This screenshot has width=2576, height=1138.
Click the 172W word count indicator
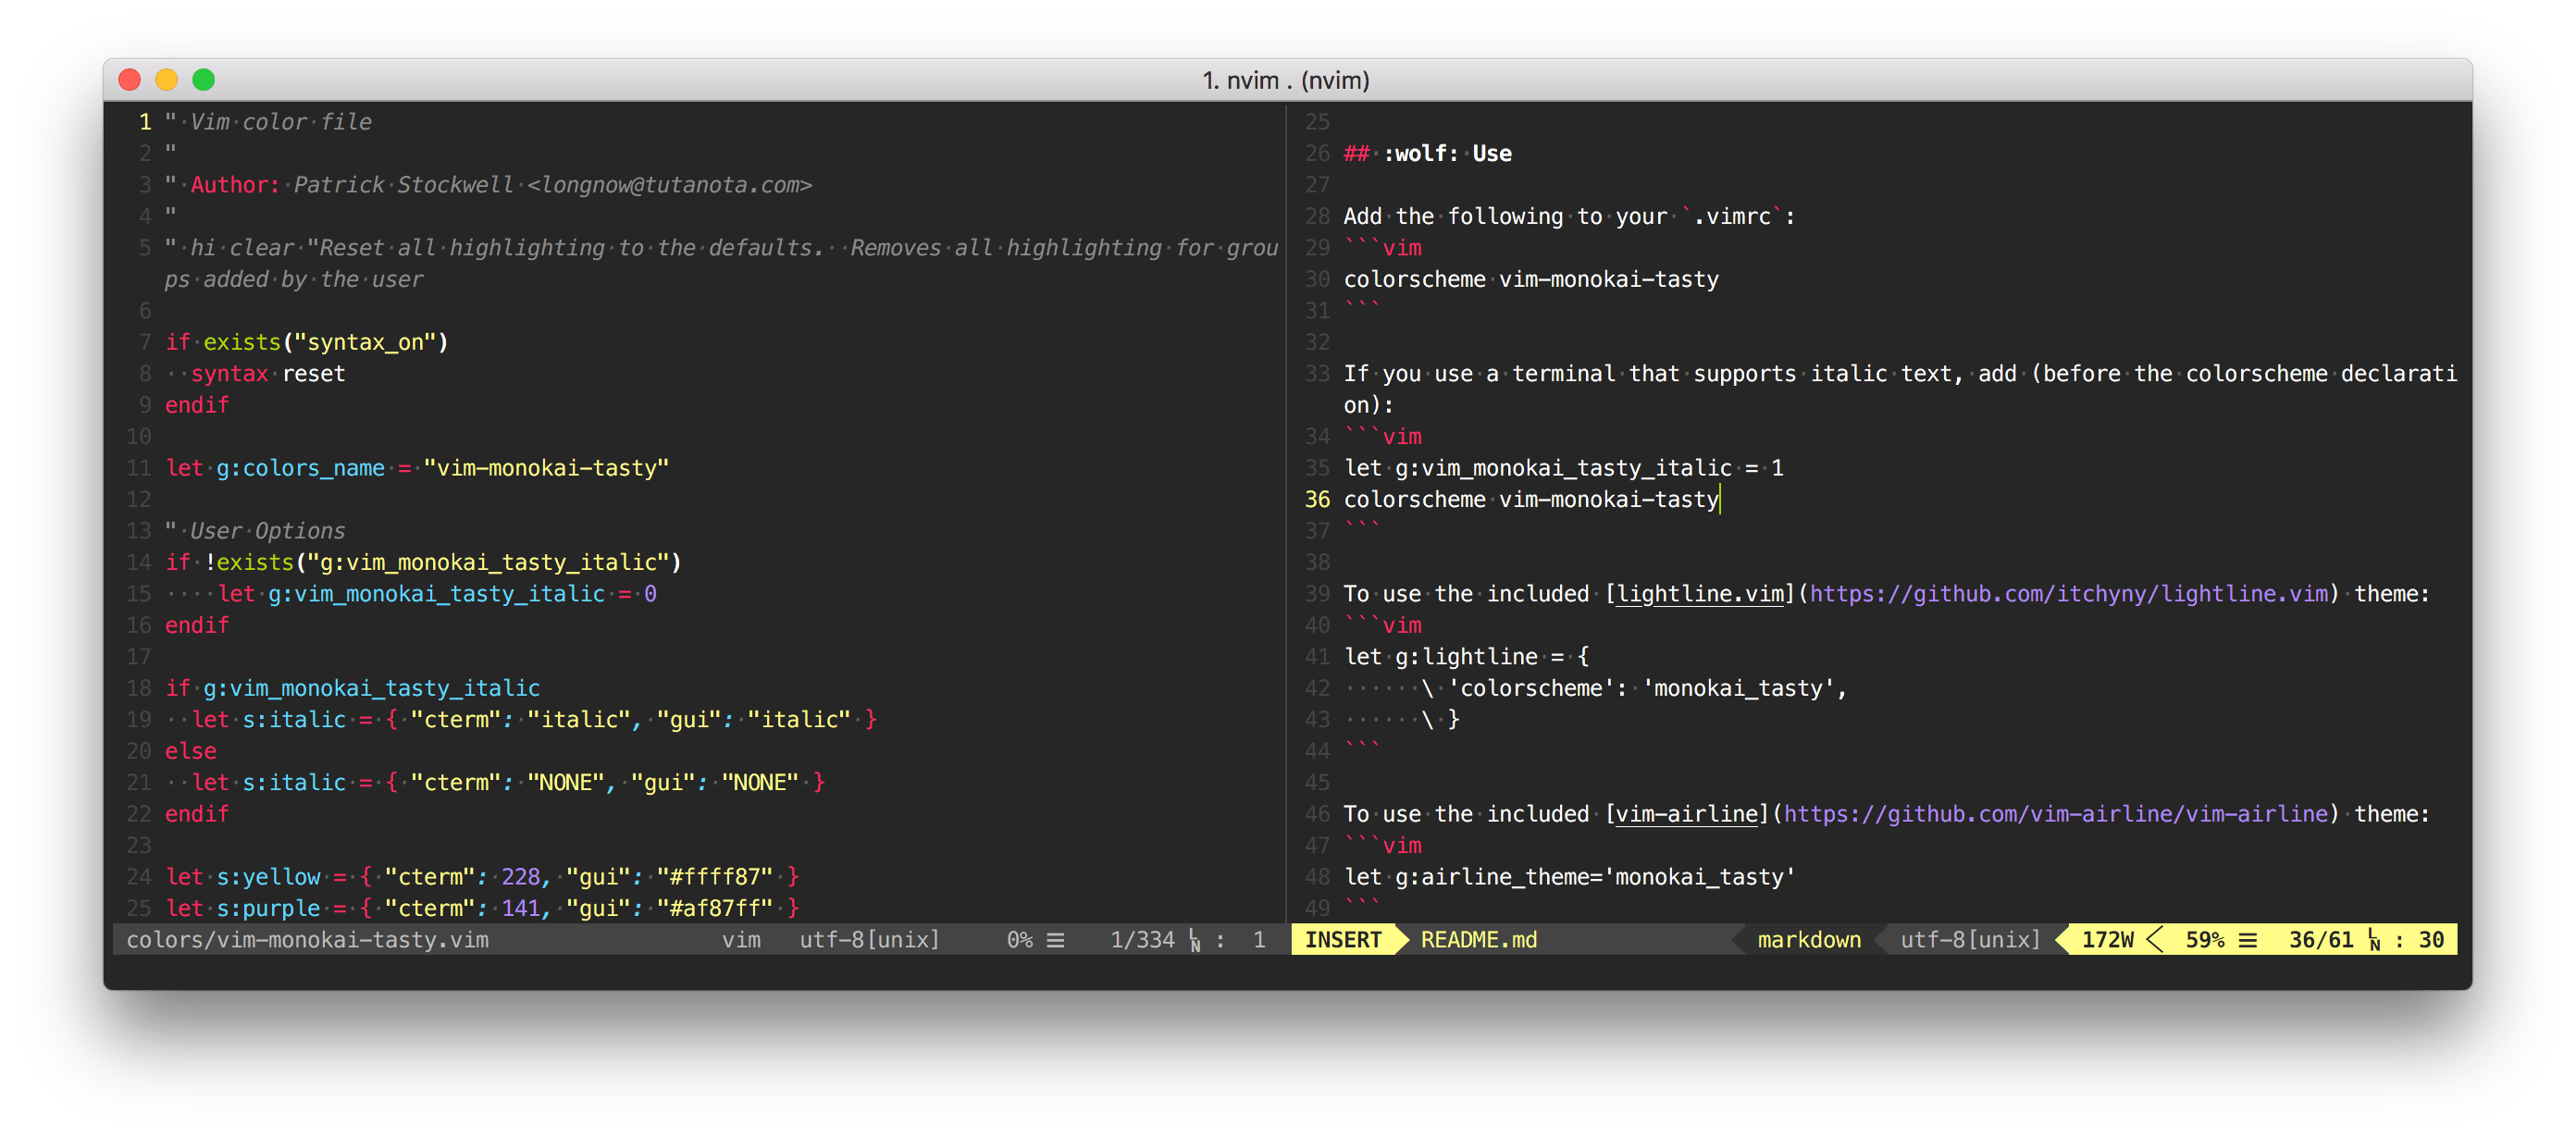pyautogui.click(x=2106, y=940)
